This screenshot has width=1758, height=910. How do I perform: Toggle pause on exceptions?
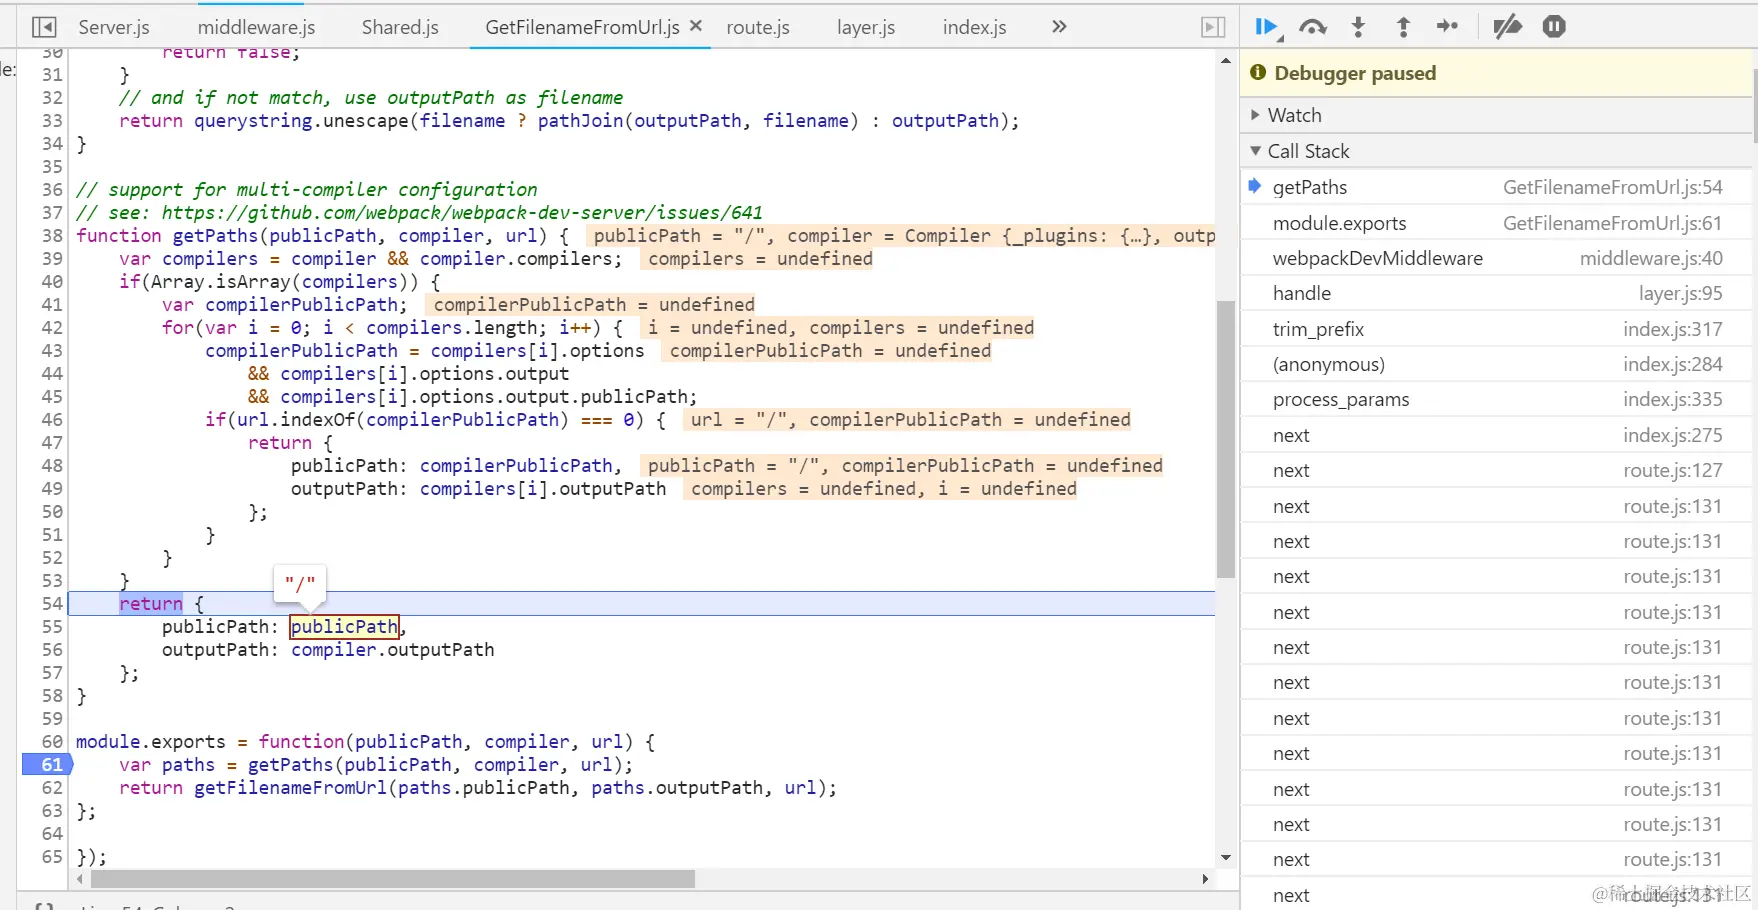point(1554,27)
